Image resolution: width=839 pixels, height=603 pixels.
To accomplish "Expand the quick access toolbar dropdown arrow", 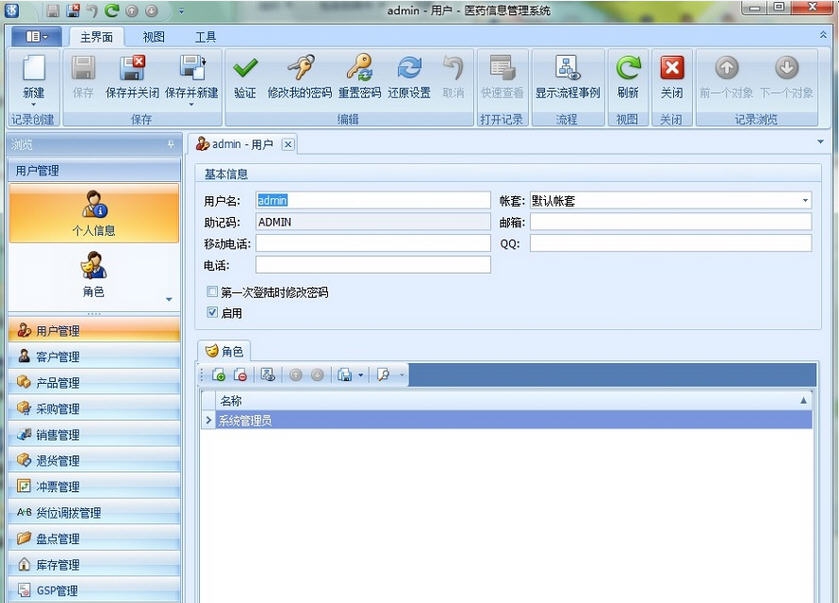I will [x=180, y=10].
